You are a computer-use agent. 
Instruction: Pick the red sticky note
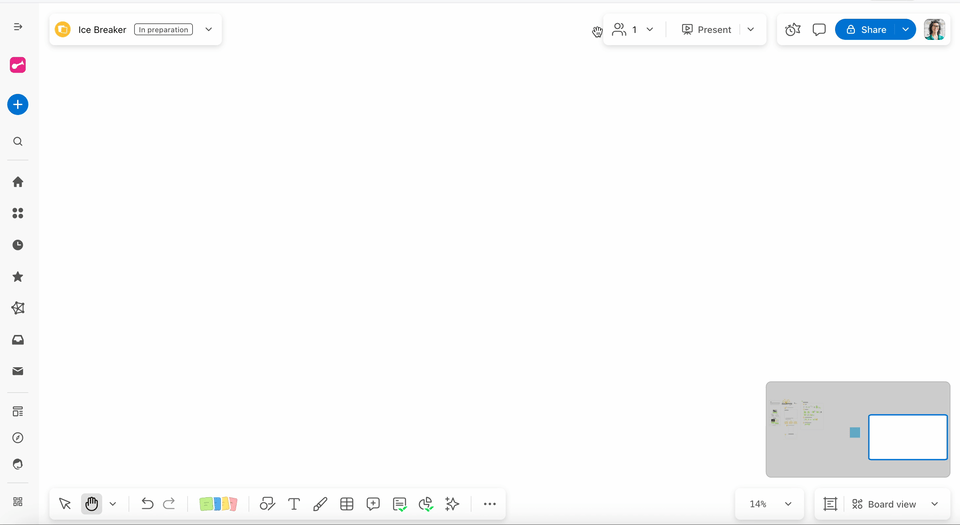[233, 504]
